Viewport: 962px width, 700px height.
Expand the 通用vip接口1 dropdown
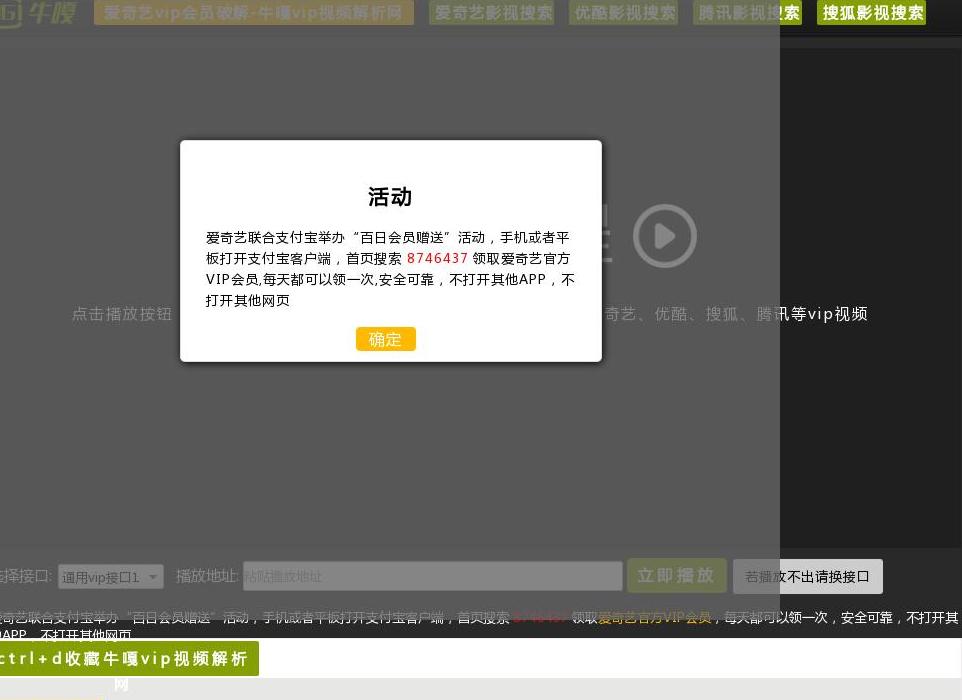pos(111,577)
